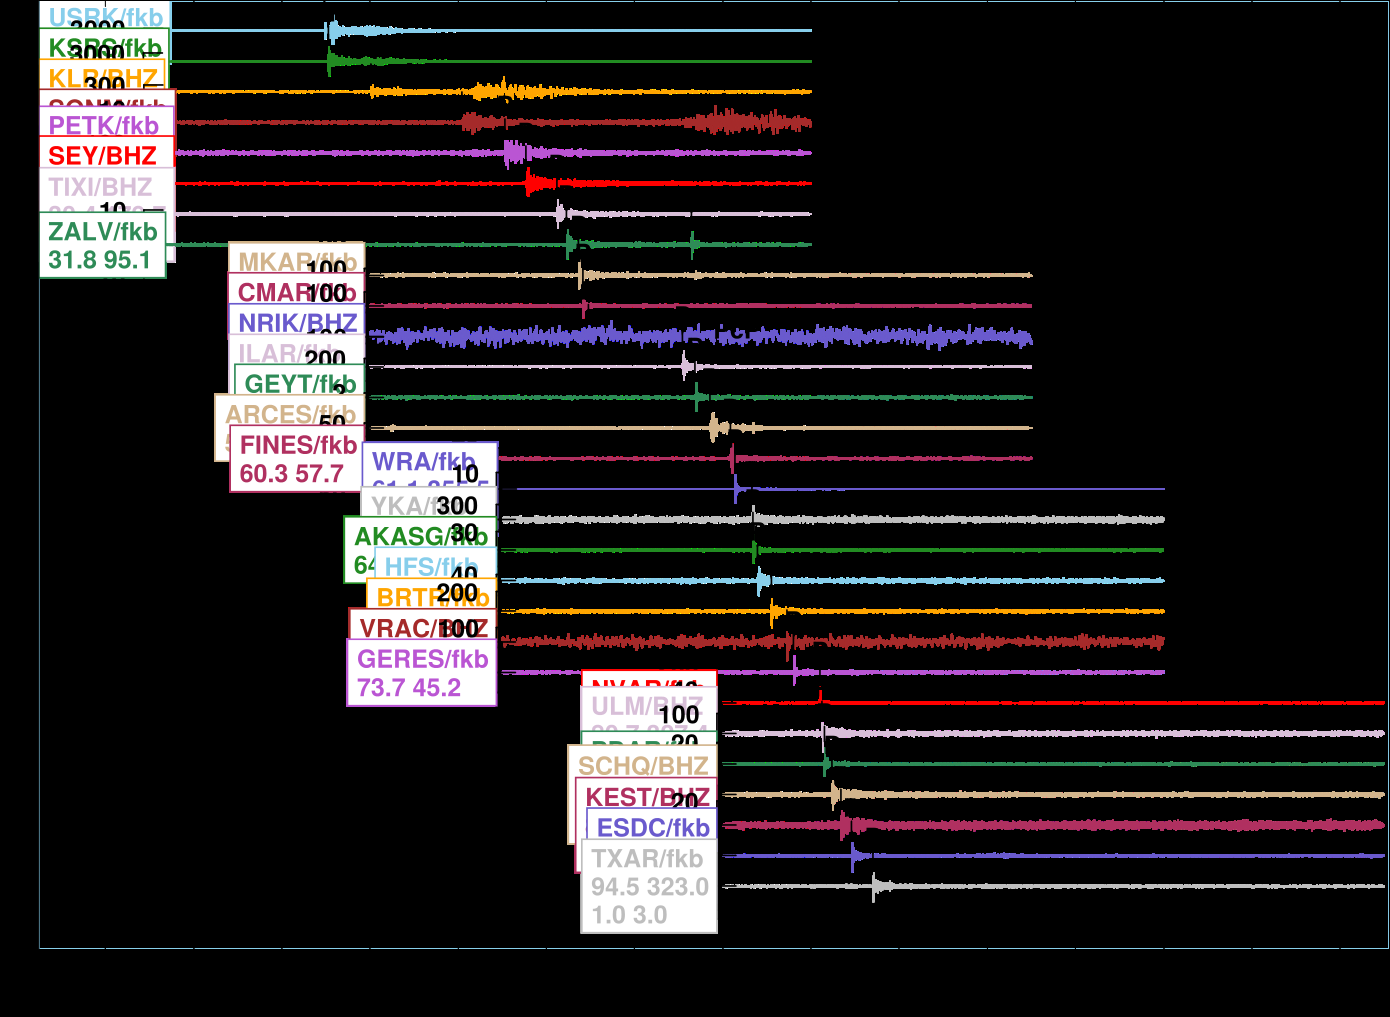Click the amplitude value 200 on BRTR label
Image resolution: width=1390 pixels, height=1017 pixels.
(457, 592)
